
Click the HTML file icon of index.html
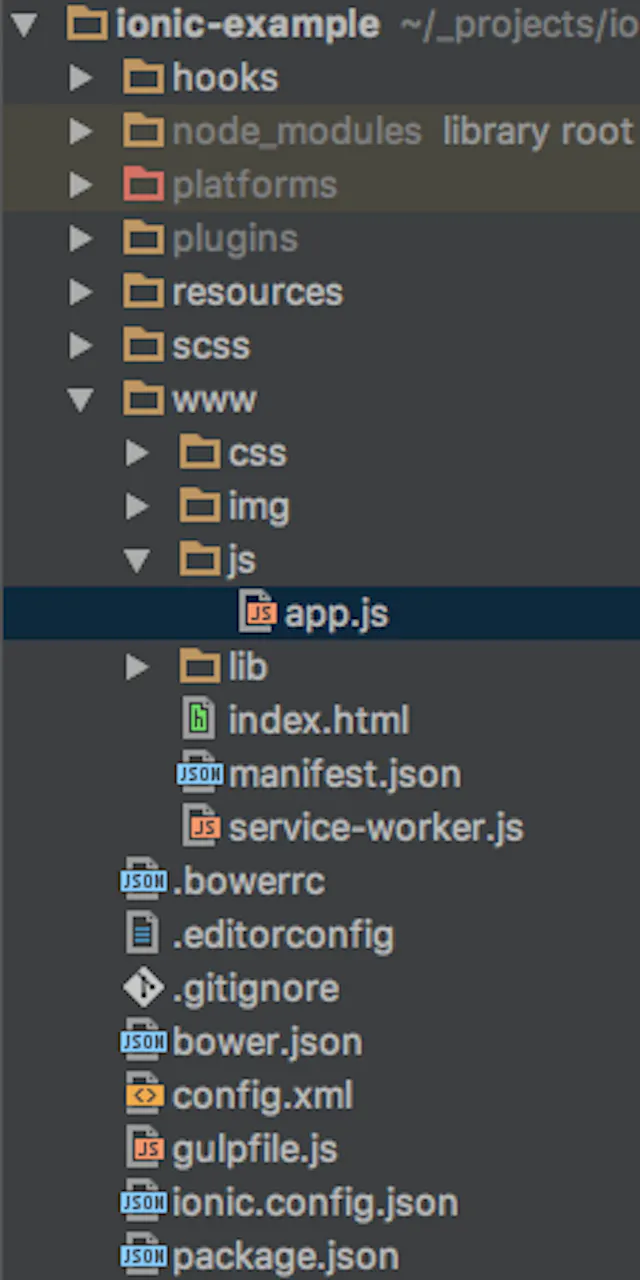[200, 719]
